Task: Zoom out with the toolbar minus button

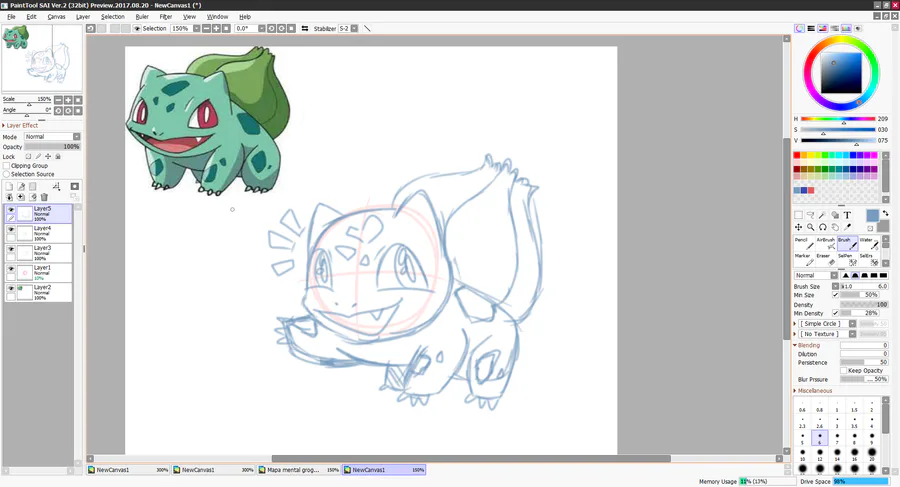Action: (207, 28)
